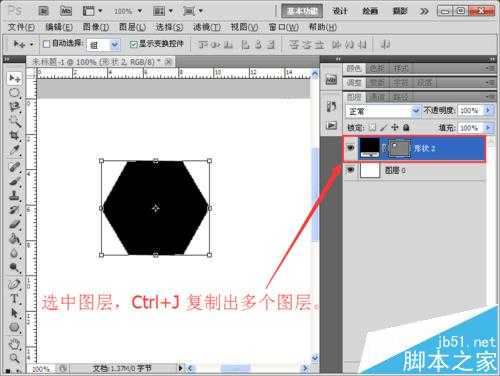This screenshot has width=500, height=376.
Task: Select the Polygon shape tool
Action: point(15,327)
